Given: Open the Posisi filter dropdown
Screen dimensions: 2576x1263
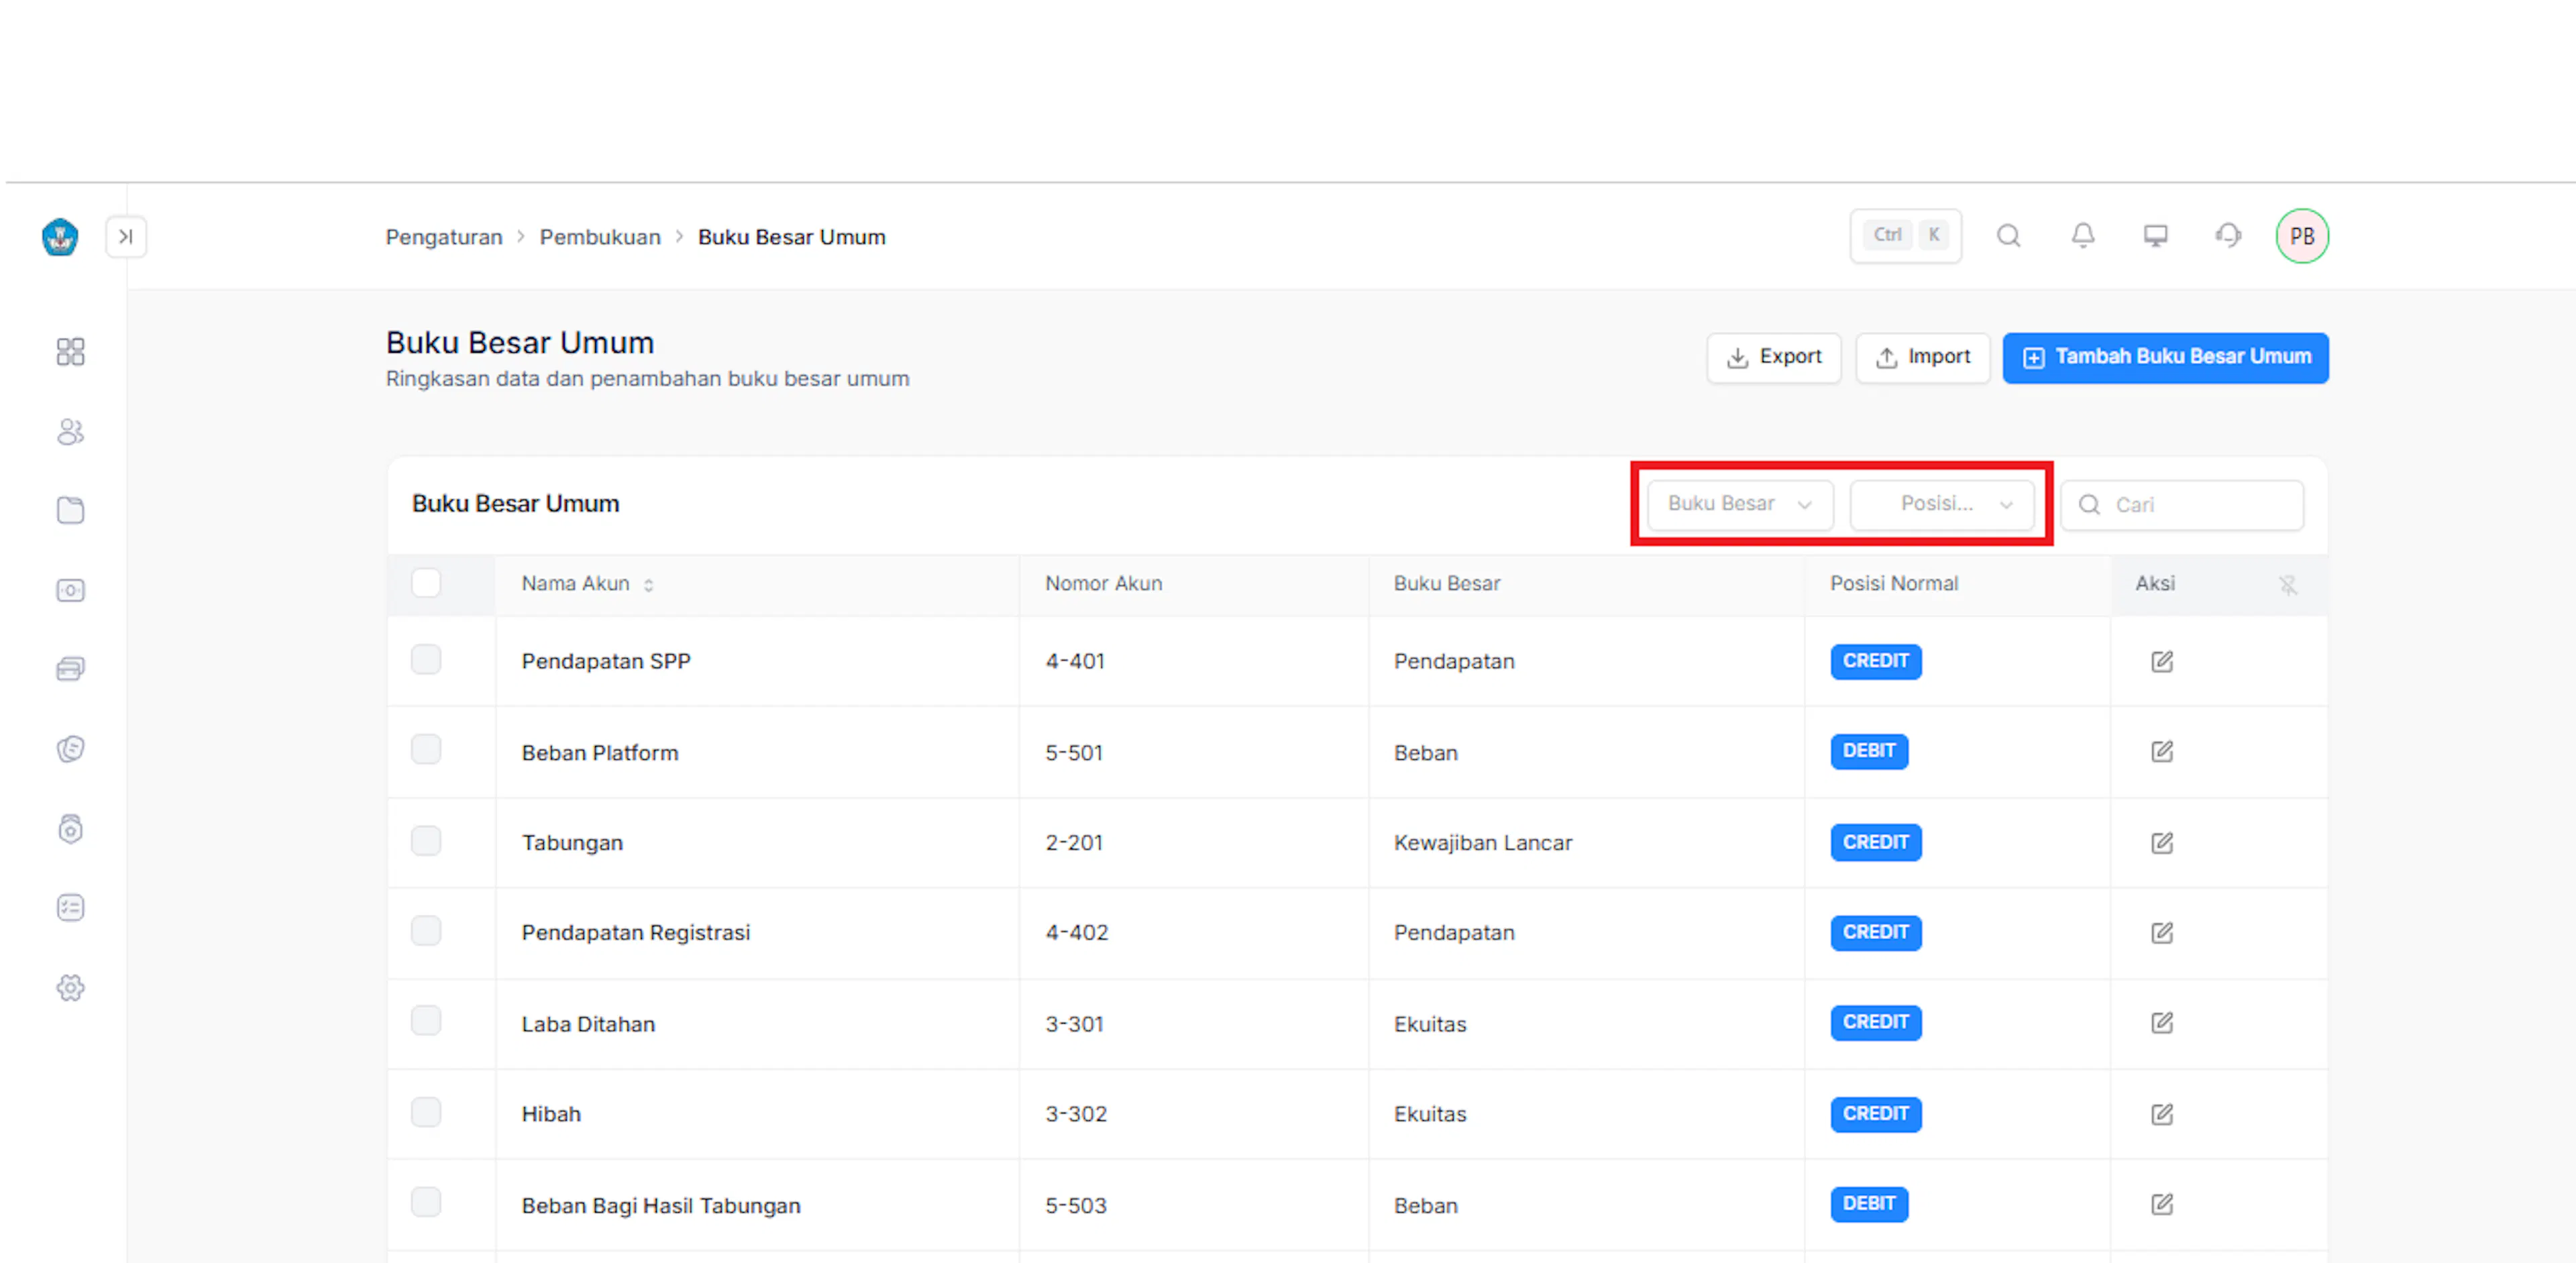Looking at the screenshot, I should (1942, 504).
